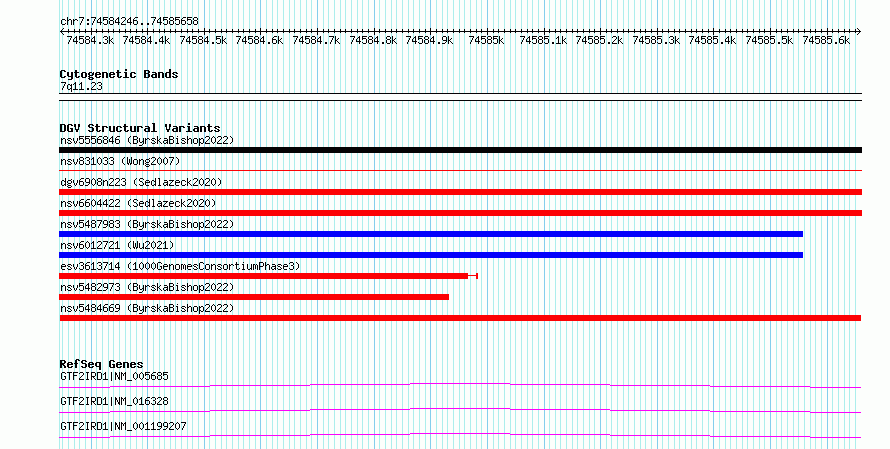This screenshot has height=449, width=890.
Task: Open gene label GTF2IRD1|NM_001199207
Action: coord(123,426)
